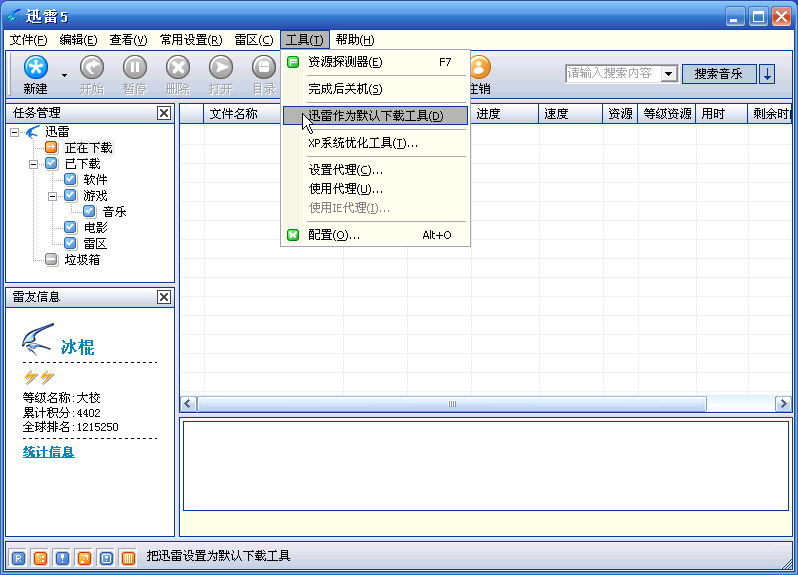Click the 开始 start toolbar icon
This screenshot has height=575, width=798.
coord(92,67)
